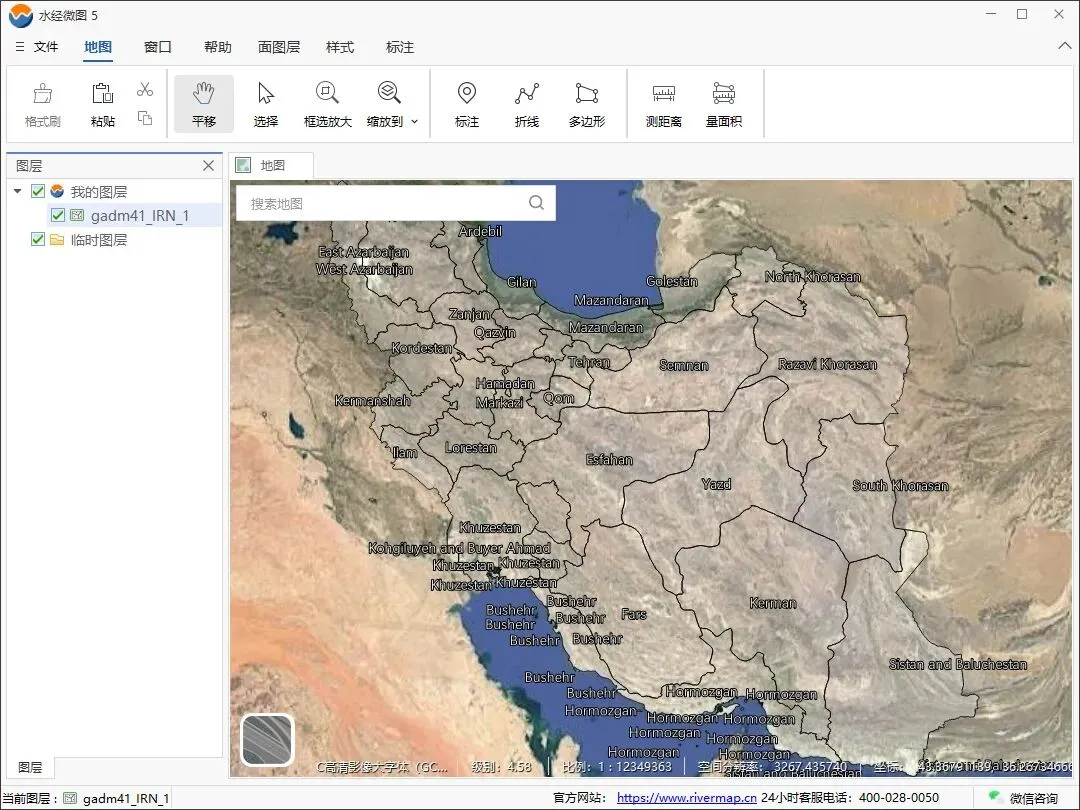Click the Esfahan province label on the map
Screen dimensions: 1080x810
click(609, 459)
